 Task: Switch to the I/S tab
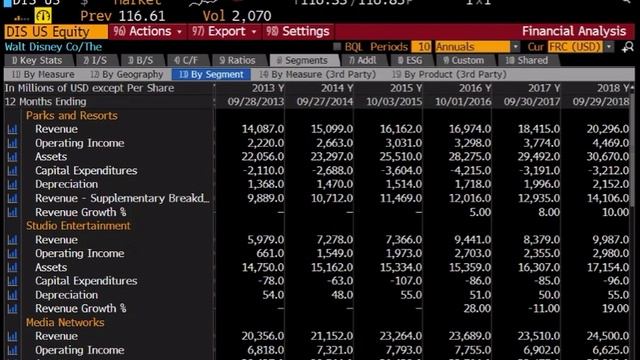click(x=96, y=60)
